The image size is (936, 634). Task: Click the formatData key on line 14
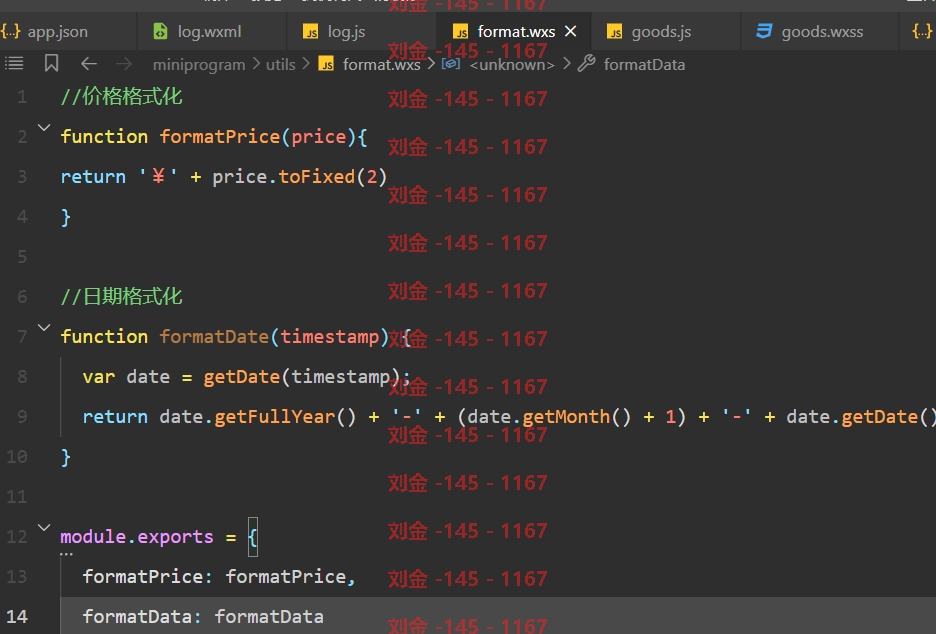point(137,617)
